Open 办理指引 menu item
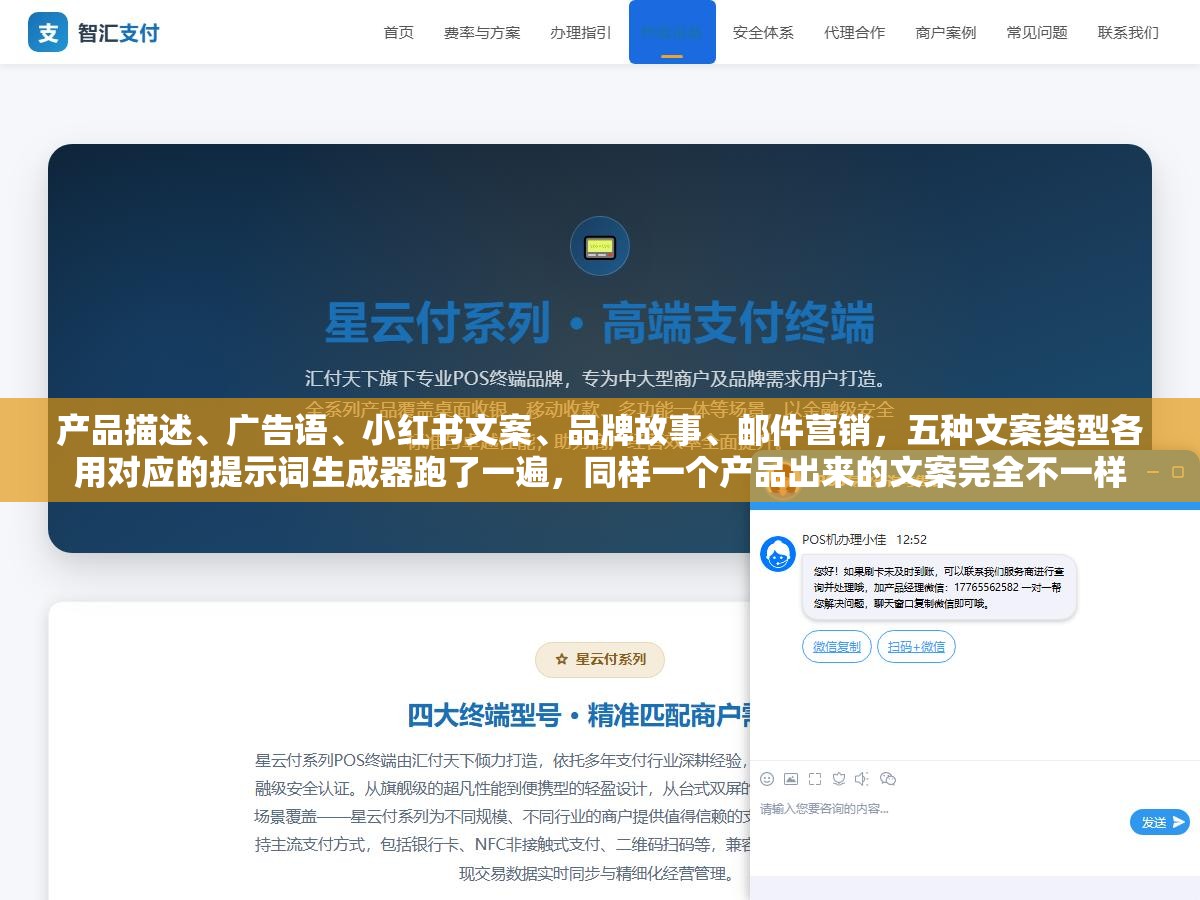 click(581, 32)
